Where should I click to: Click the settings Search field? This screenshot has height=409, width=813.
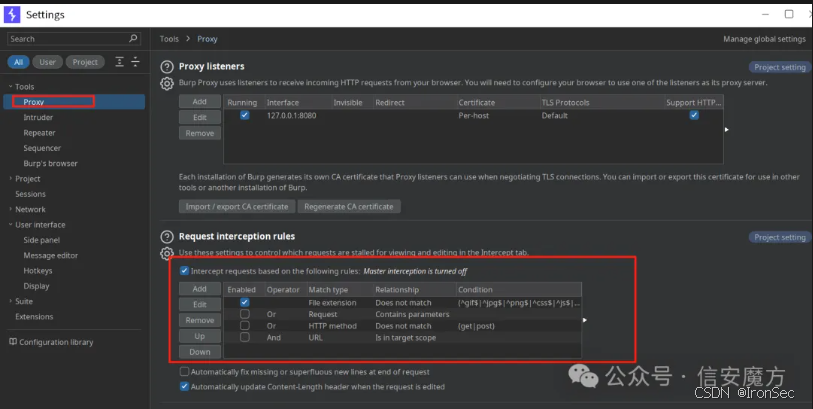tap(74, 39)
